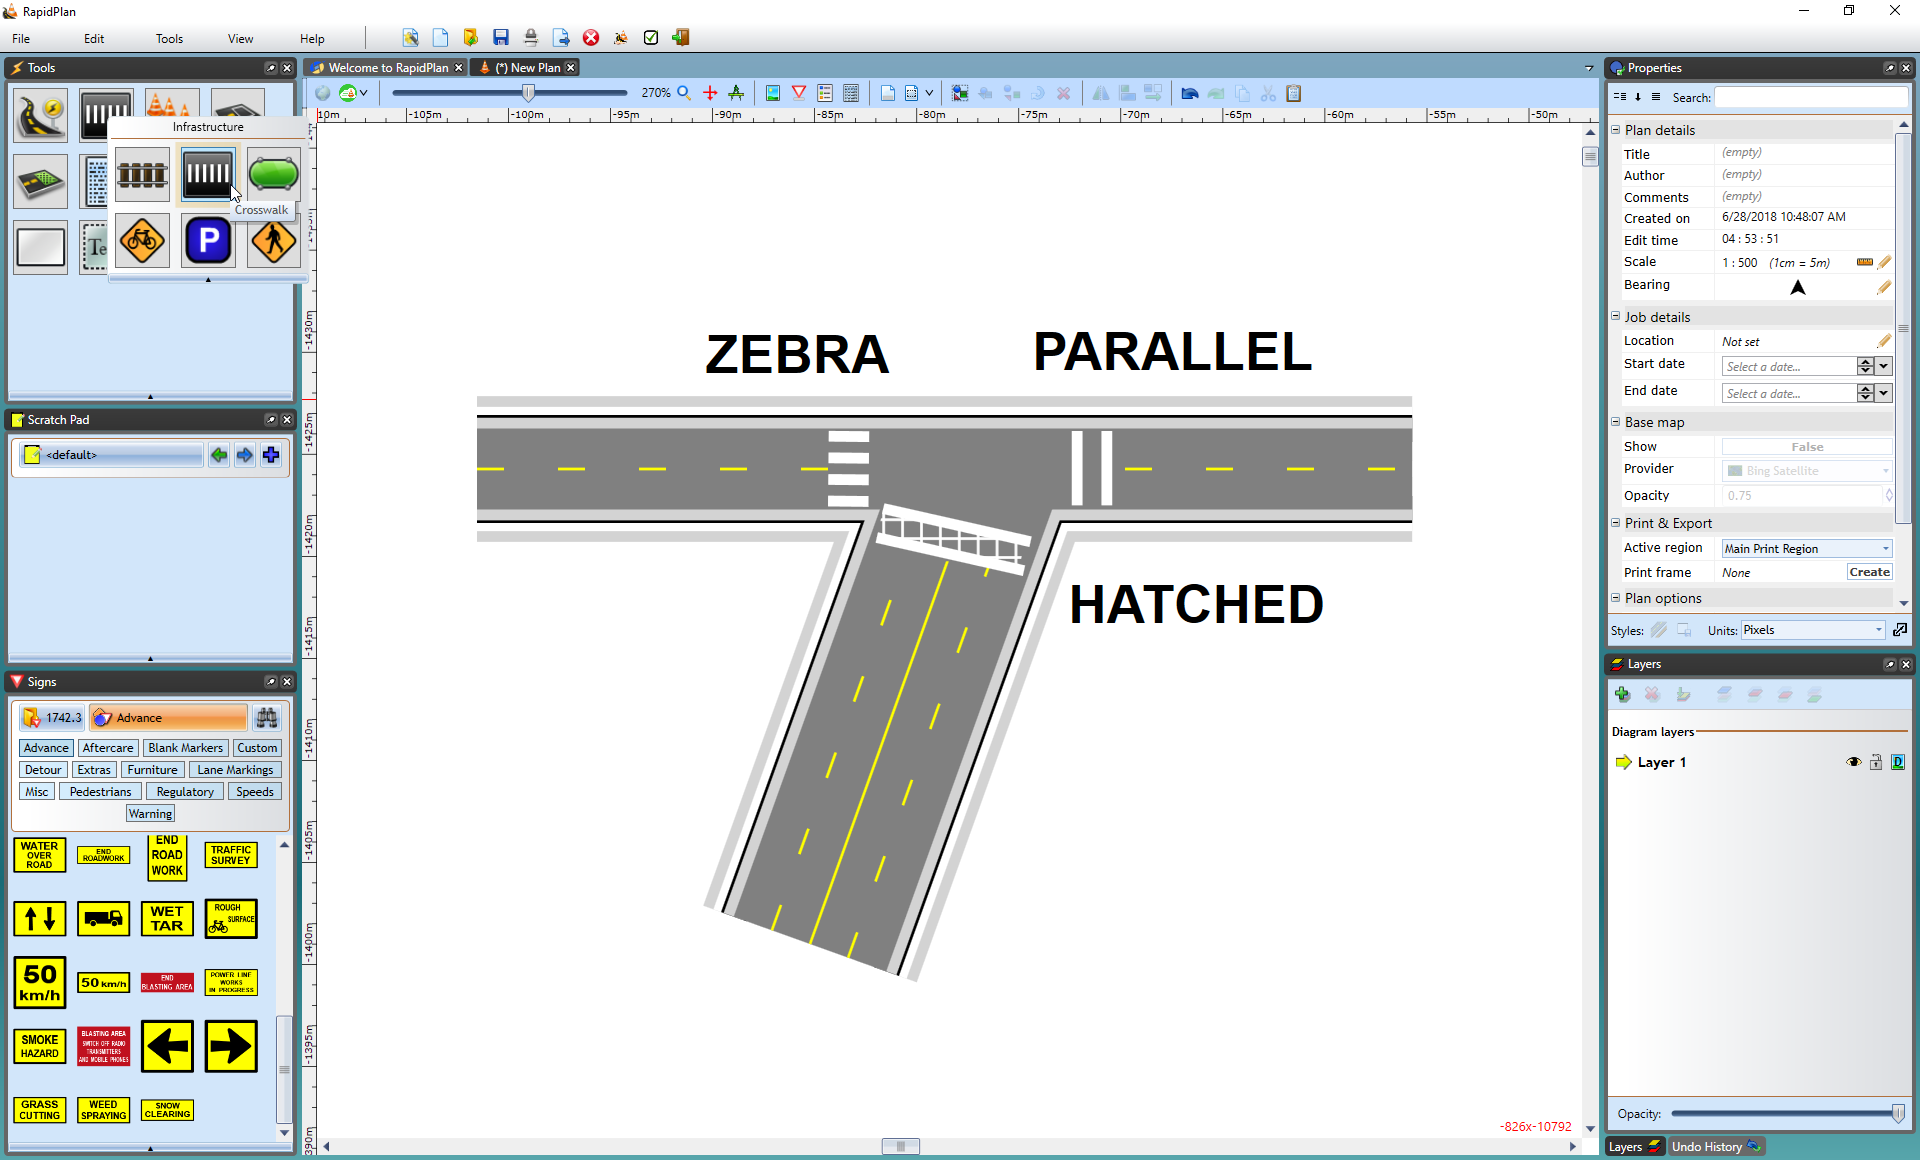Pick the blue Parking sign tool
The height and width of the screenshot is (1160, 1920).
[208, 241]
